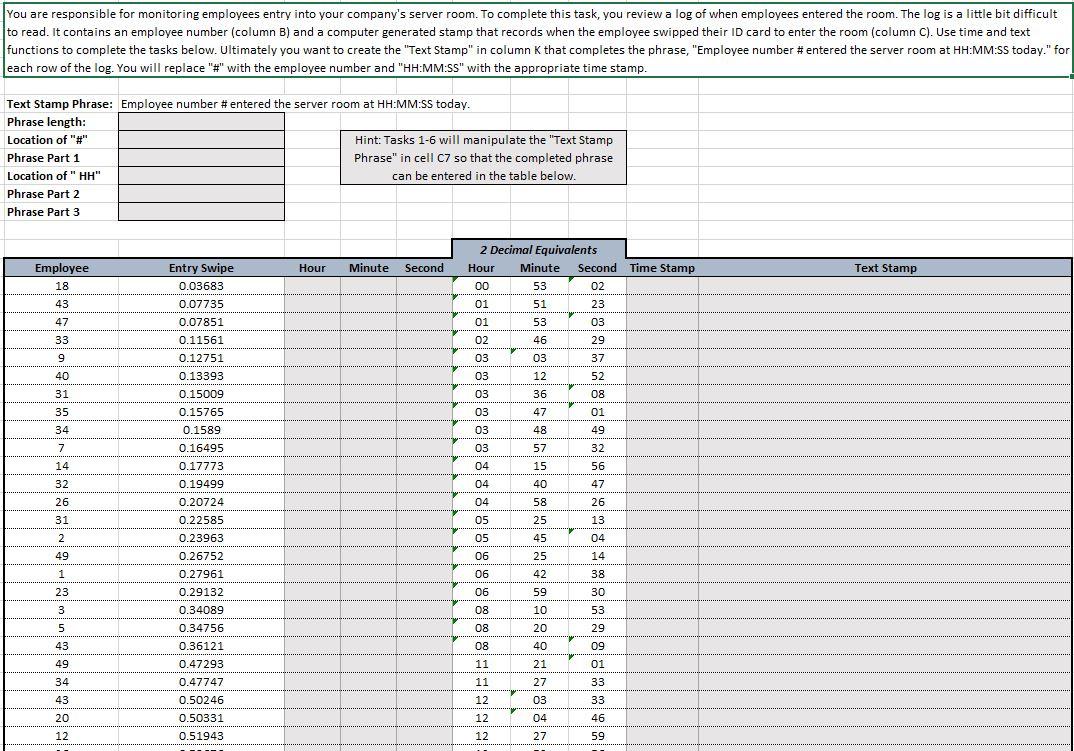Select Entry Swipe value 0.47293
Viewport: 1074px width, 751px height.
pos(201,663)
